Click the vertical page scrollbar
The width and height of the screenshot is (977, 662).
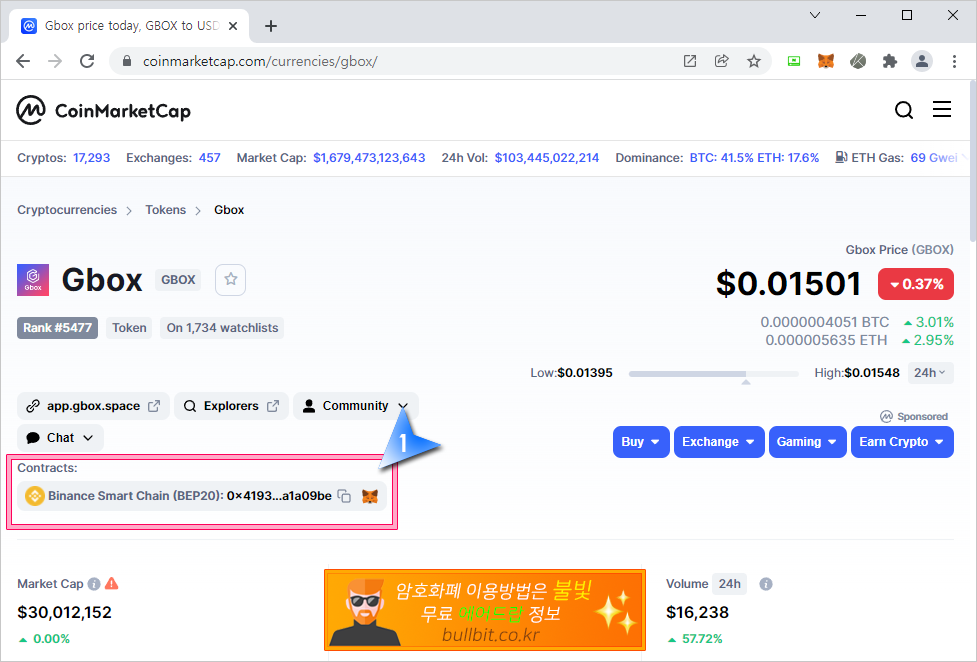(973, 163)
